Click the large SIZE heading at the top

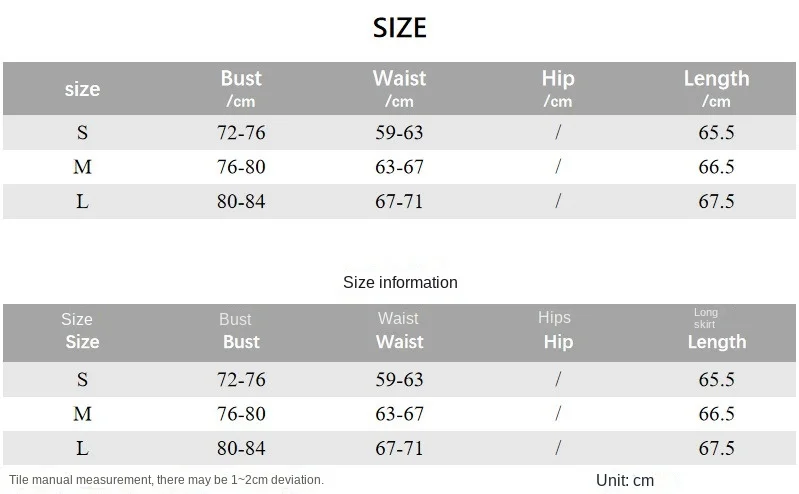click(x=400, y=28)
